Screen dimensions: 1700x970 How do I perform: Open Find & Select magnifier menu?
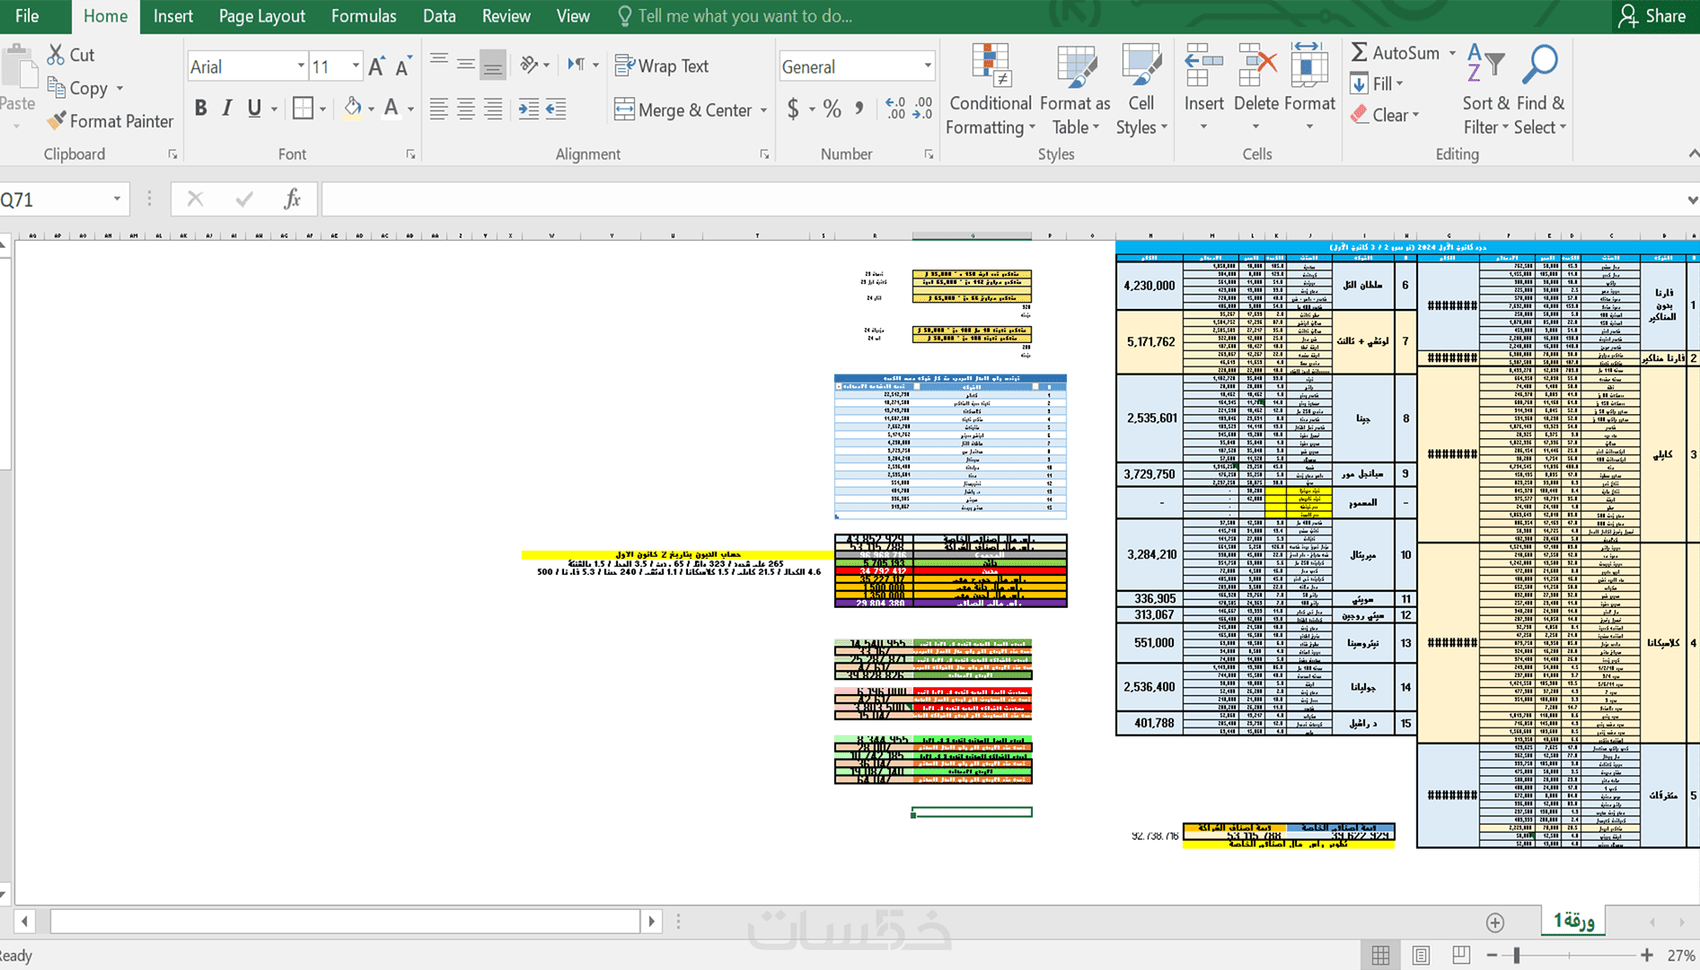(1541, 90)
